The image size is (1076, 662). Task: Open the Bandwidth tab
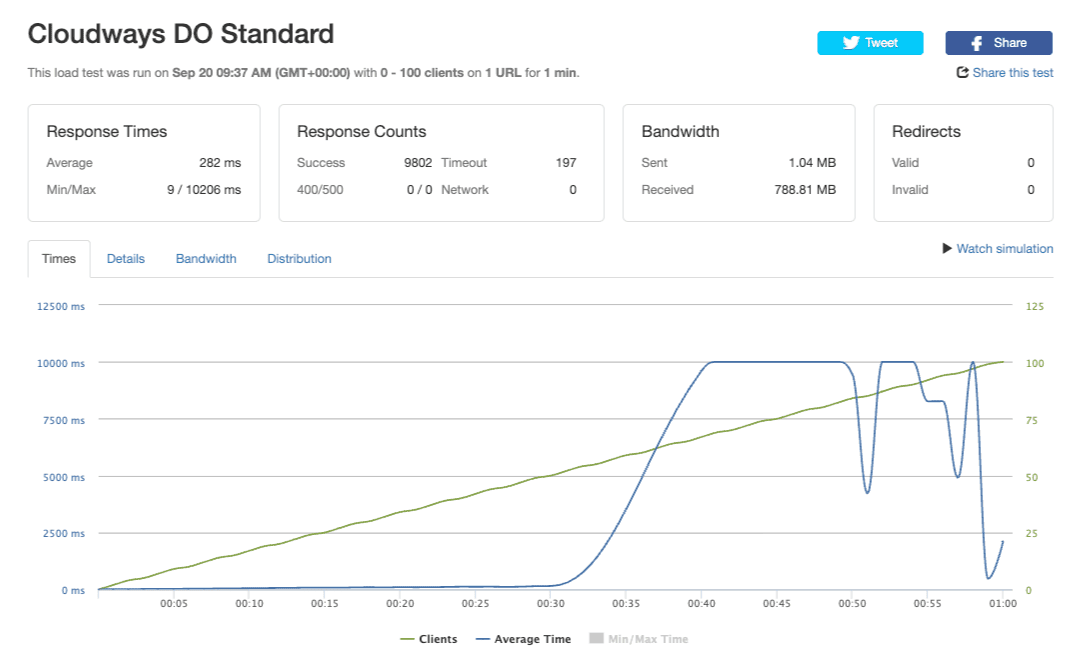(x=206, y=259)
